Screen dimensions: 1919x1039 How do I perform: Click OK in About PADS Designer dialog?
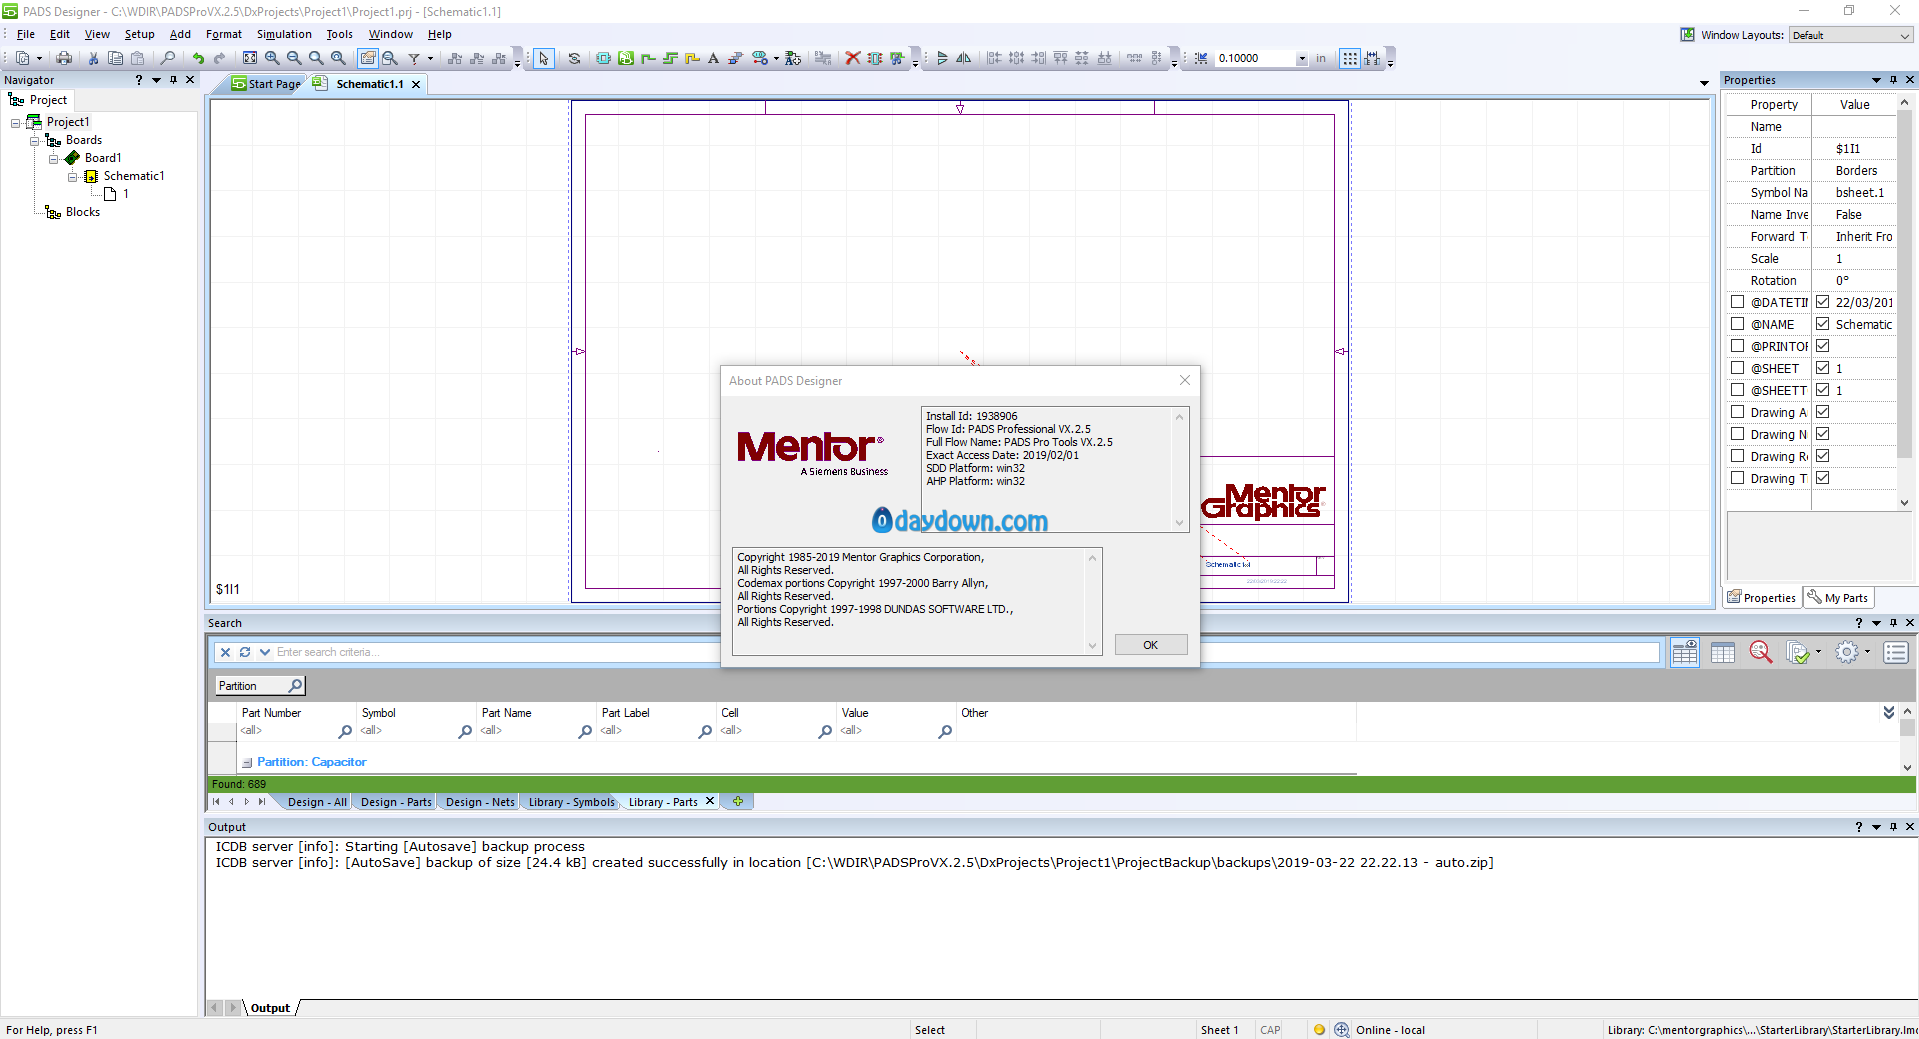coord(1151,645)
